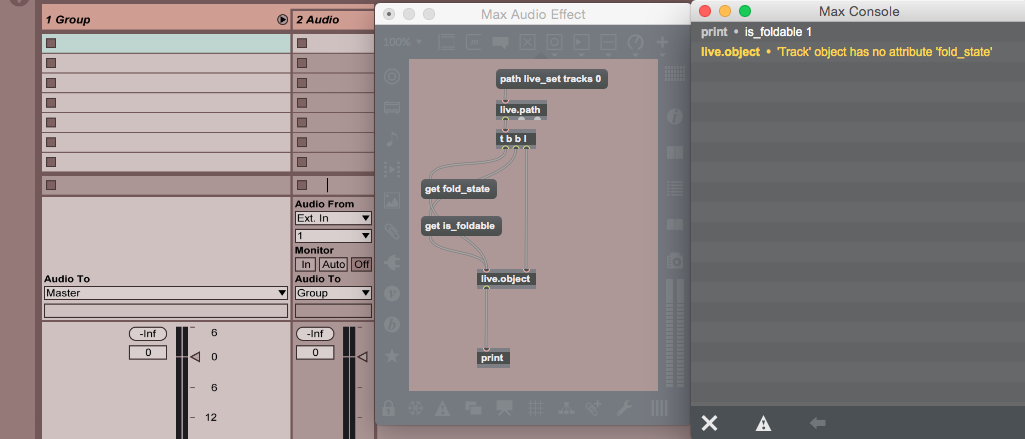Open the Ext. In audio source dropdown
The height and width of the screenshot is (439, 1025).
(x=332, y=218)
